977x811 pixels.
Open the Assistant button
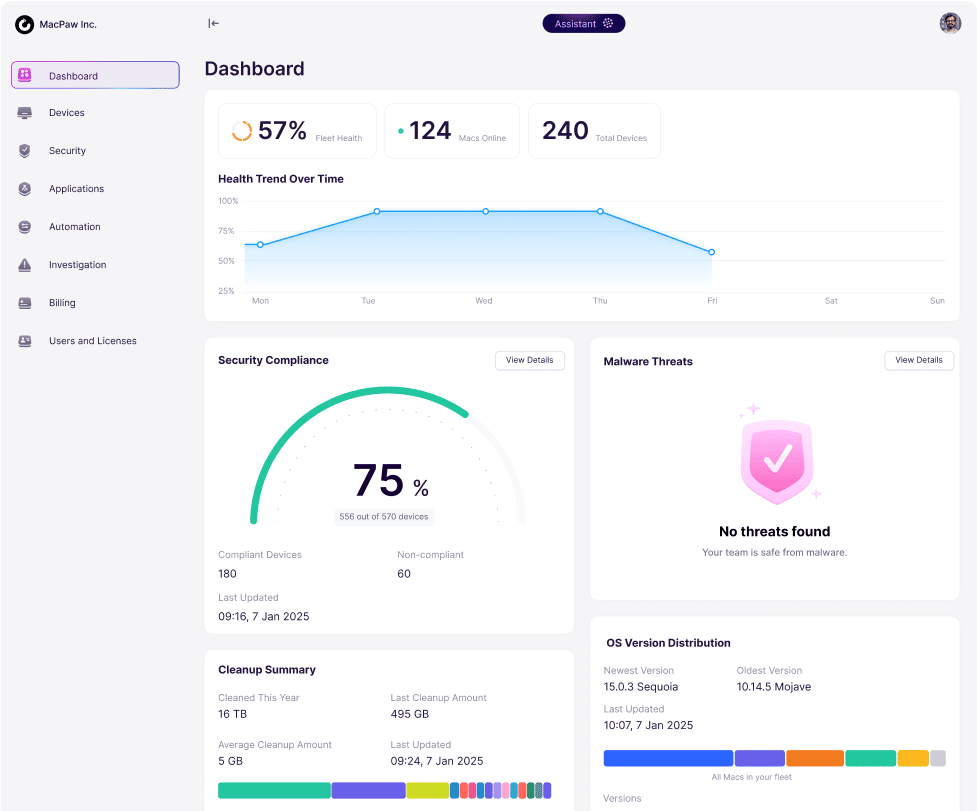coord(584,23)
